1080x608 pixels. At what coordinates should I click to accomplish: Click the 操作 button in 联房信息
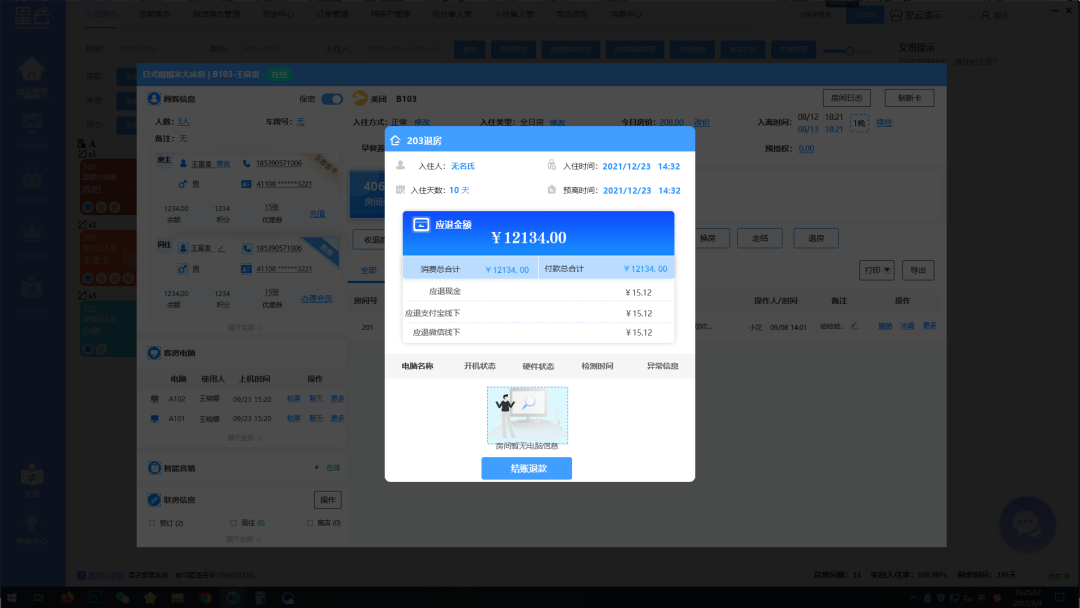click(328, 500)
